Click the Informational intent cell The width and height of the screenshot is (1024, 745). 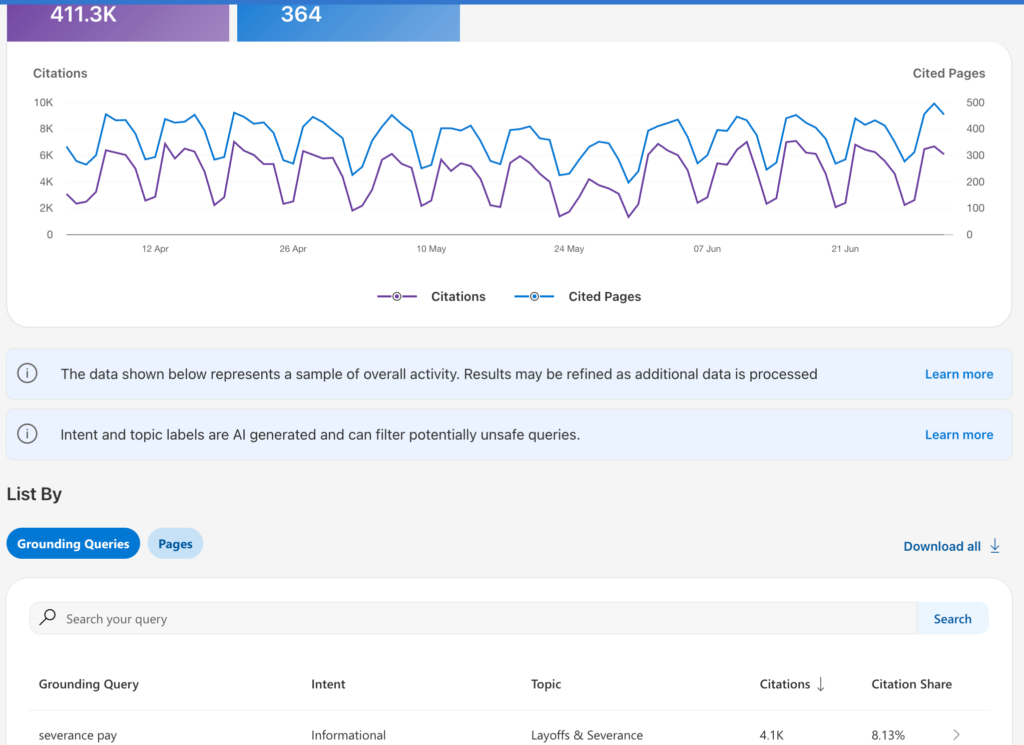point(348,735)
